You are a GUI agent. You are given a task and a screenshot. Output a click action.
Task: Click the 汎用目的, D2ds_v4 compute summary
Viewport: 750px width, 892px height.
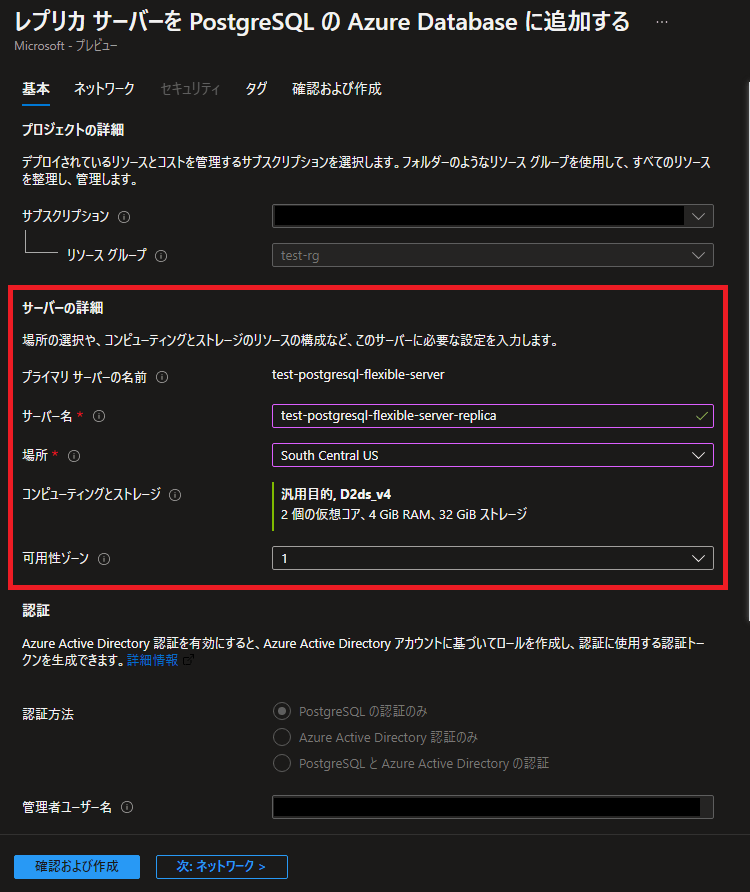[x=336, y=494]
